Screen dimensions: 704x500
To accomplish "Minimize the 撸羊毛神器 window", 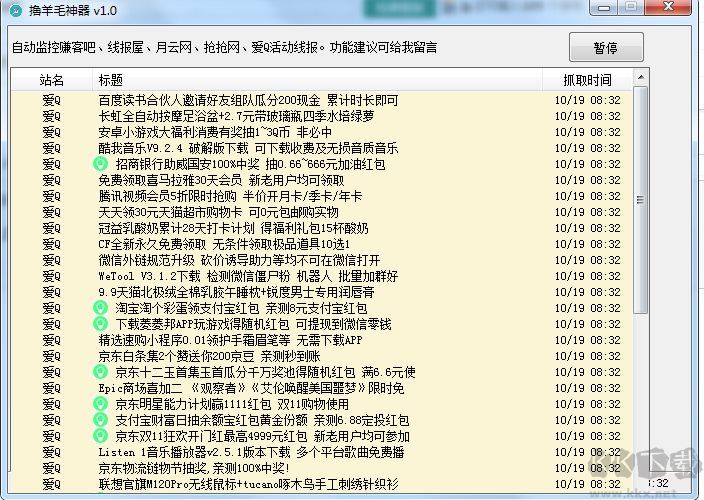I will [604, 7].
